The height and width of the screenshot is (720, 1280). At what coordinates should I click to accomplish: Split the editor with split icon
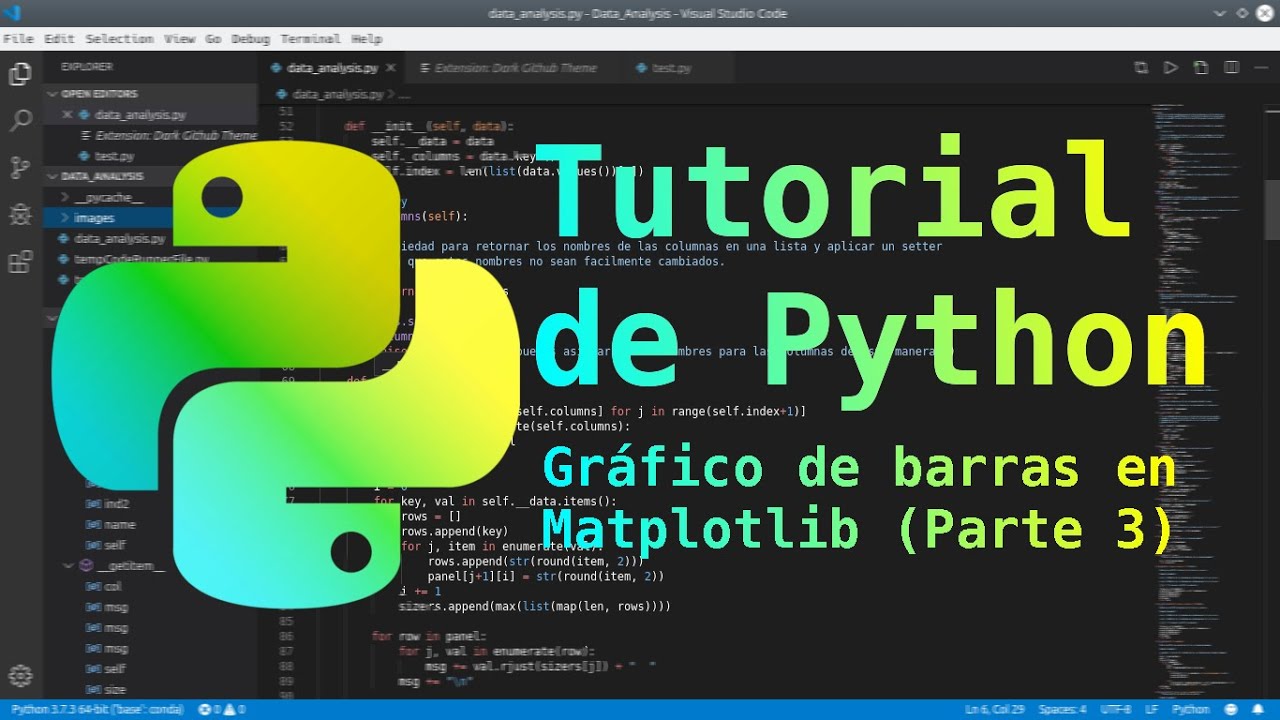1232,68
